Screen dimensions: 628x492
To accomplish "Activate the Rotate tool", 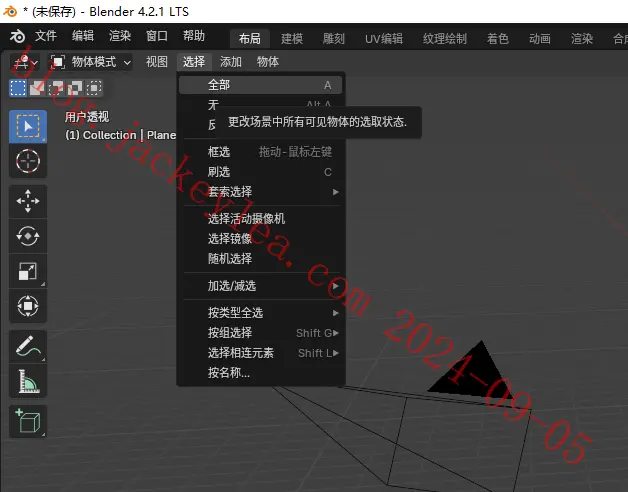I will click(x=28, y=236).
